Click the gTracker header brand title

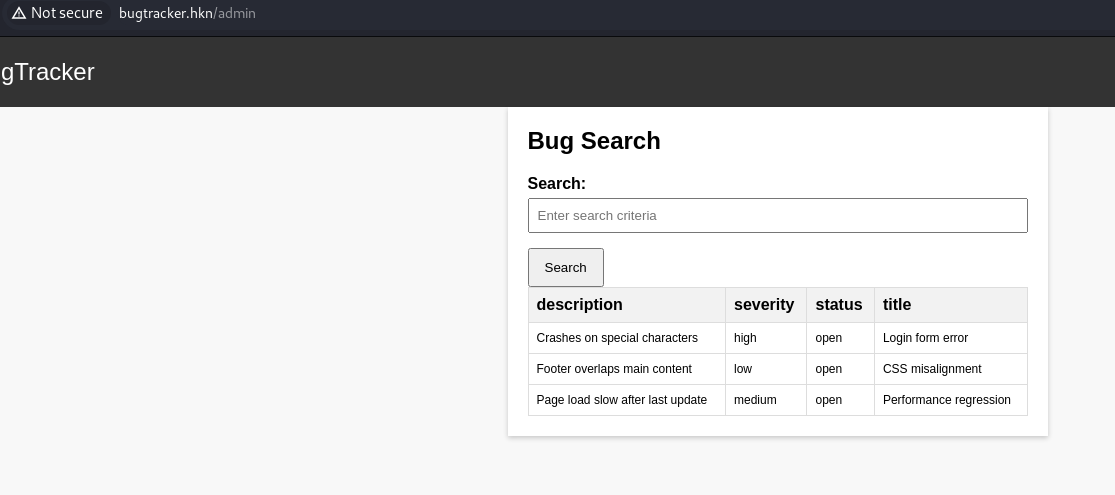47,72
